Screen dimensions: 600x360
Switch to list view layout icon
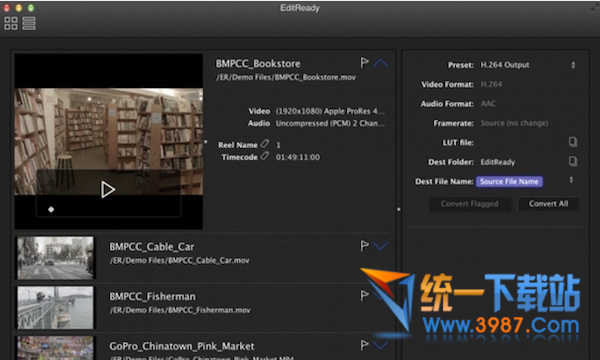[29, 23]
